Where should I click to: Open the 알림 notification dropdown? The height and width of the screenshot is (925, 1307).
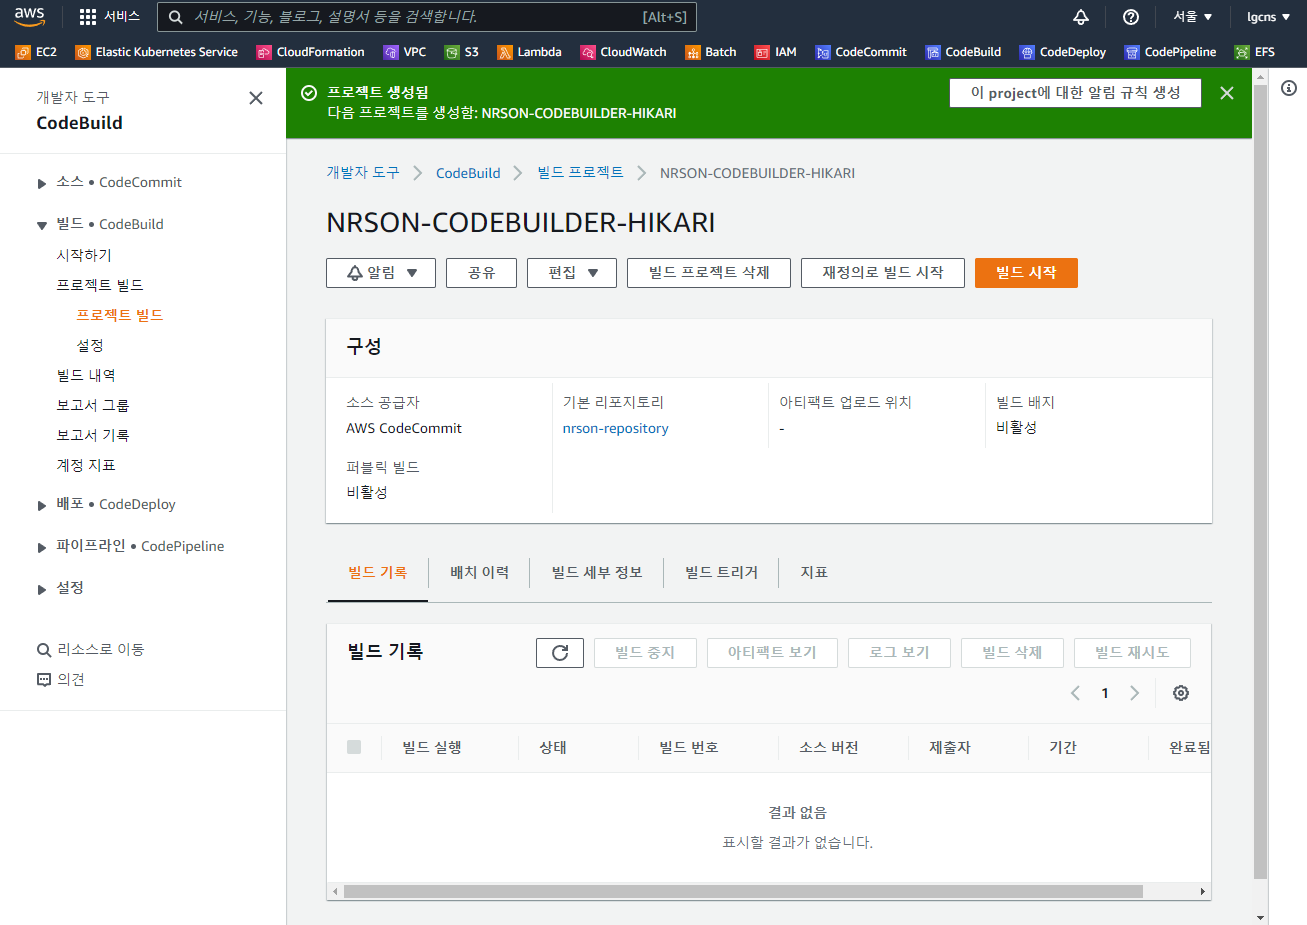tap(381, 273)
